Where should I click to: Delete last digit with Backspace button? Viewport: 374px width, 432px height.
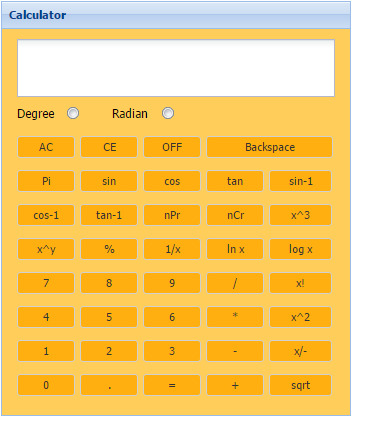coord(269,147)
